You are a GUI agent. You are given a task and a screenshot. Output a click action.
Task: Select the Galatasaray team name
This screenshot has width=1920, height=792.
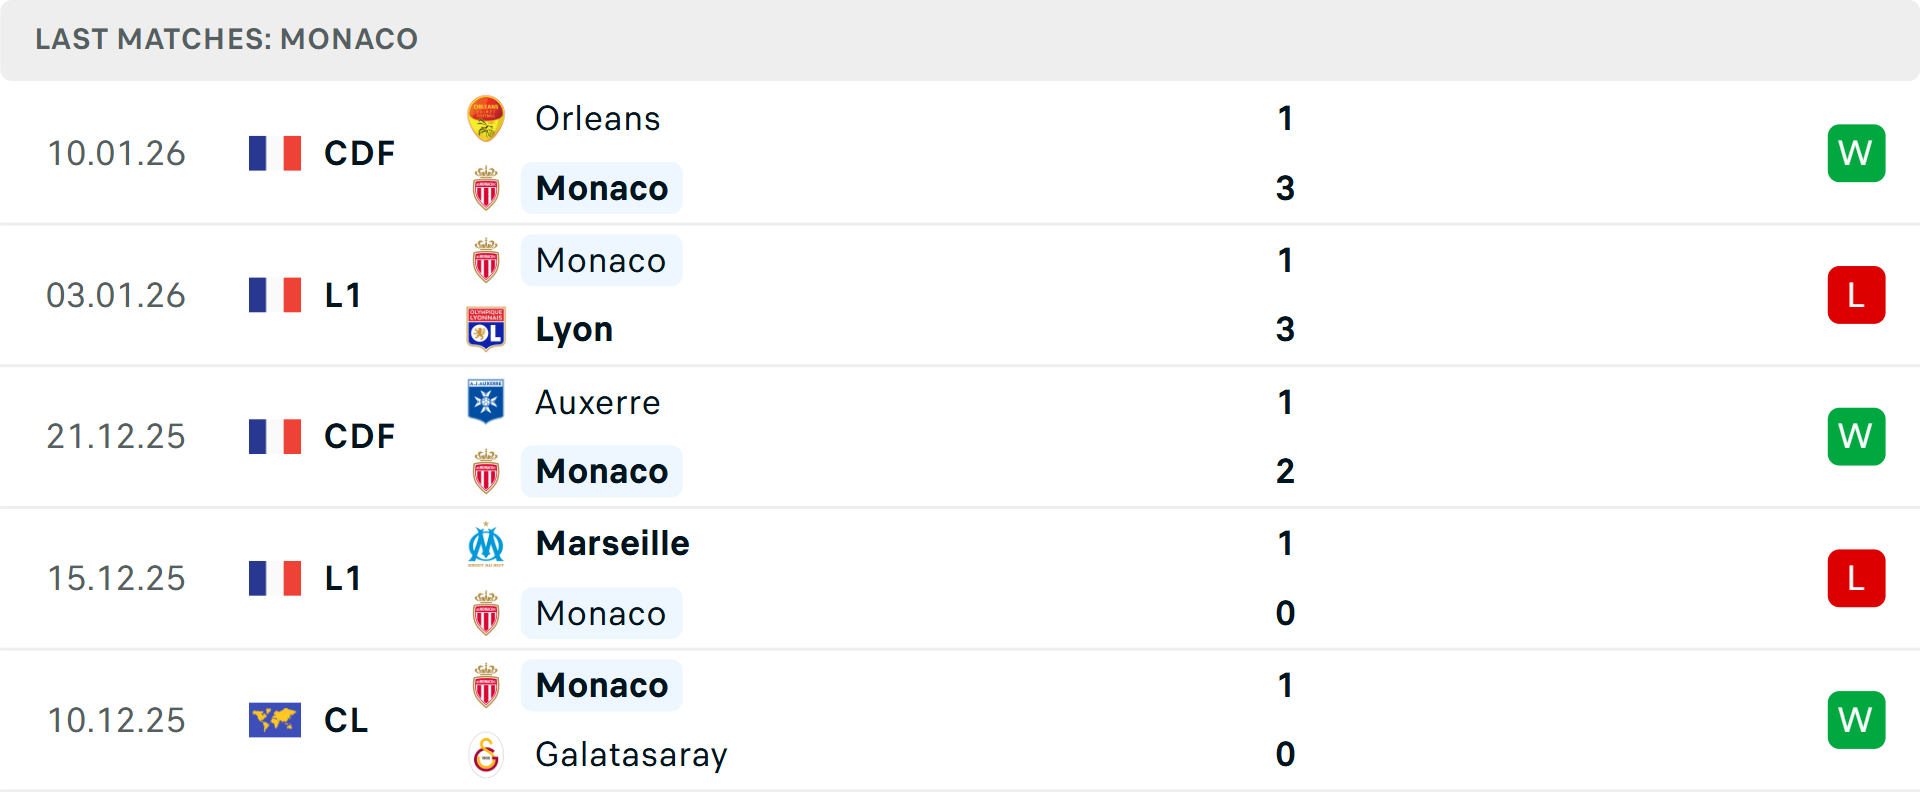click(631, 755)
